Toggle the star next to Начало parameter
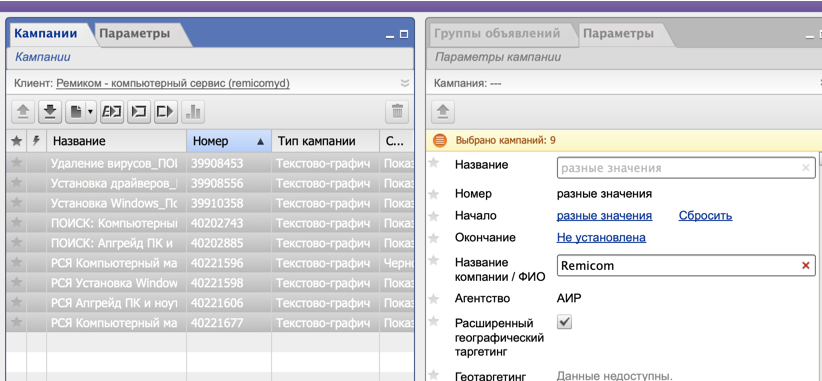 pyautogui.click(x=434, y=216)
